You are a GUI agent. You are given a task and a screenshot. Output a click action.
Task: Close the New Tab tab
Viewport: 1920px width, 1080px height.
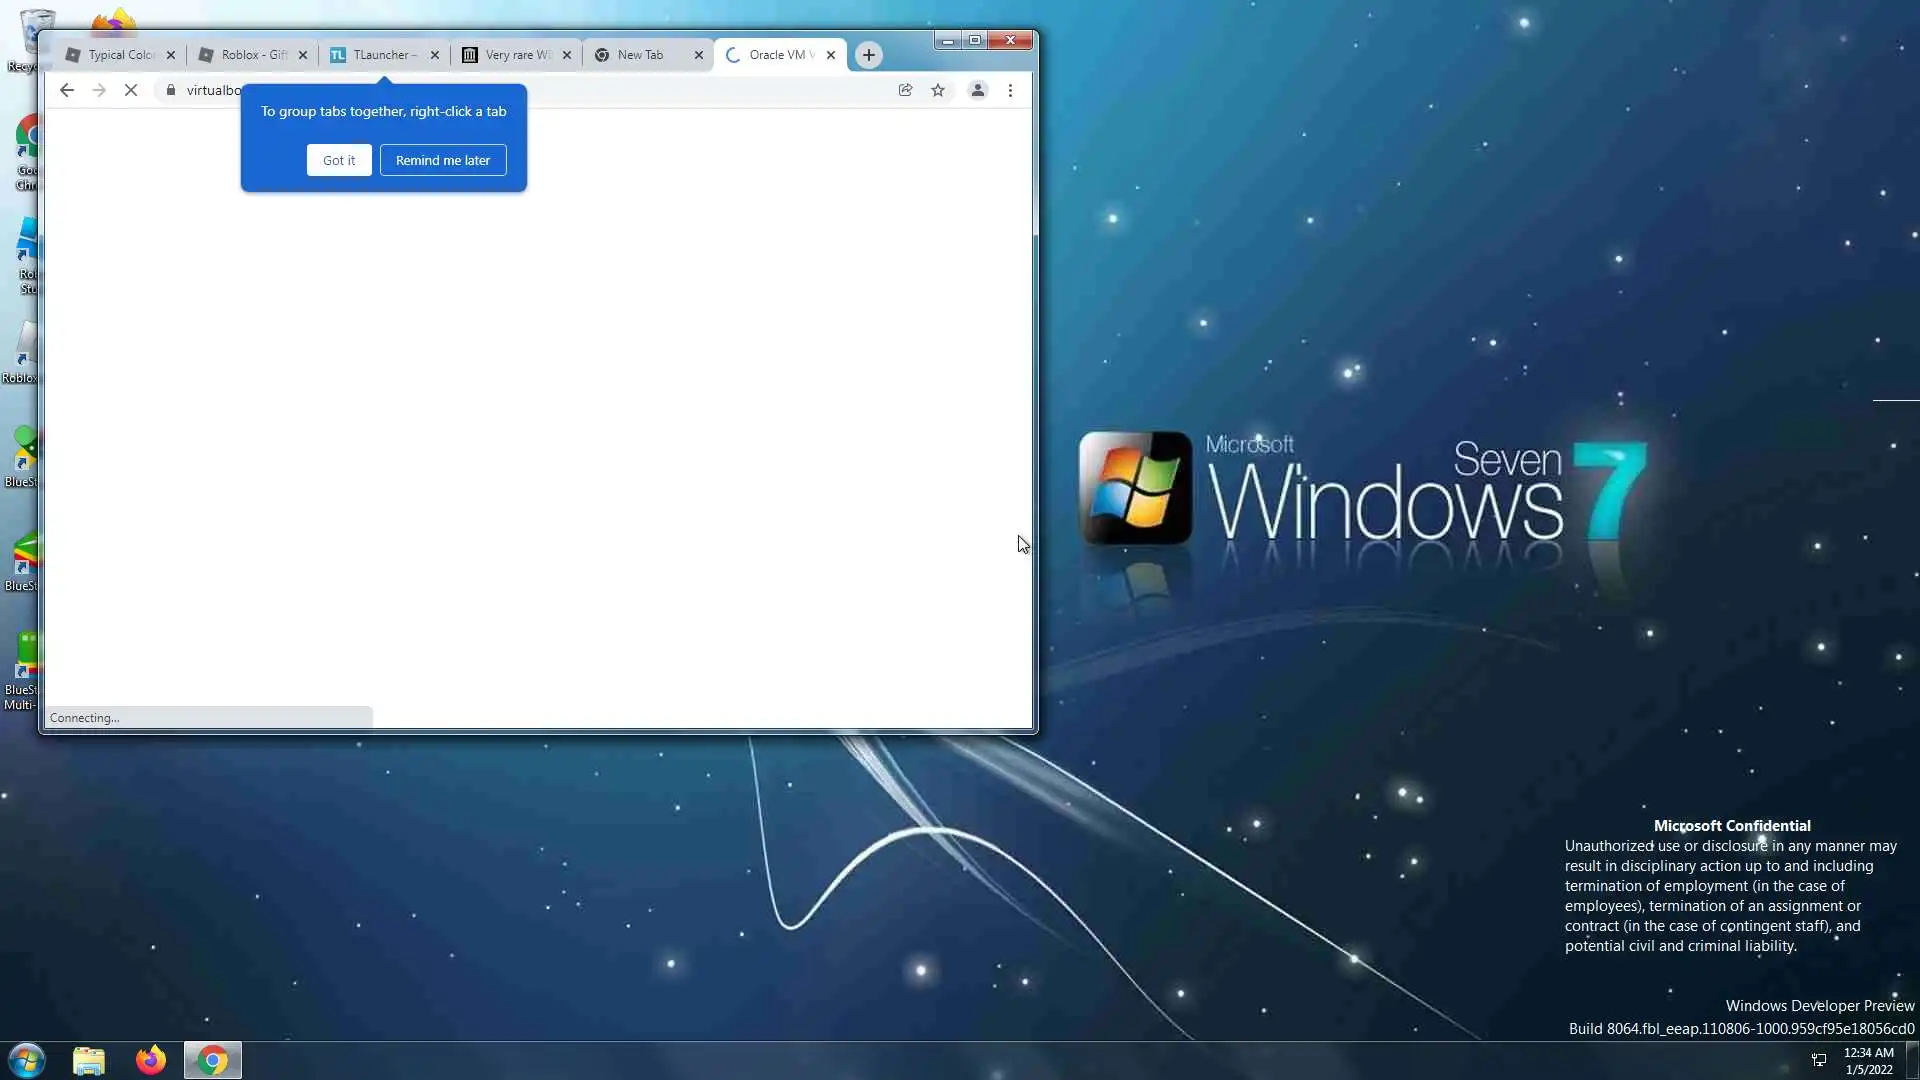coord(699,55)
